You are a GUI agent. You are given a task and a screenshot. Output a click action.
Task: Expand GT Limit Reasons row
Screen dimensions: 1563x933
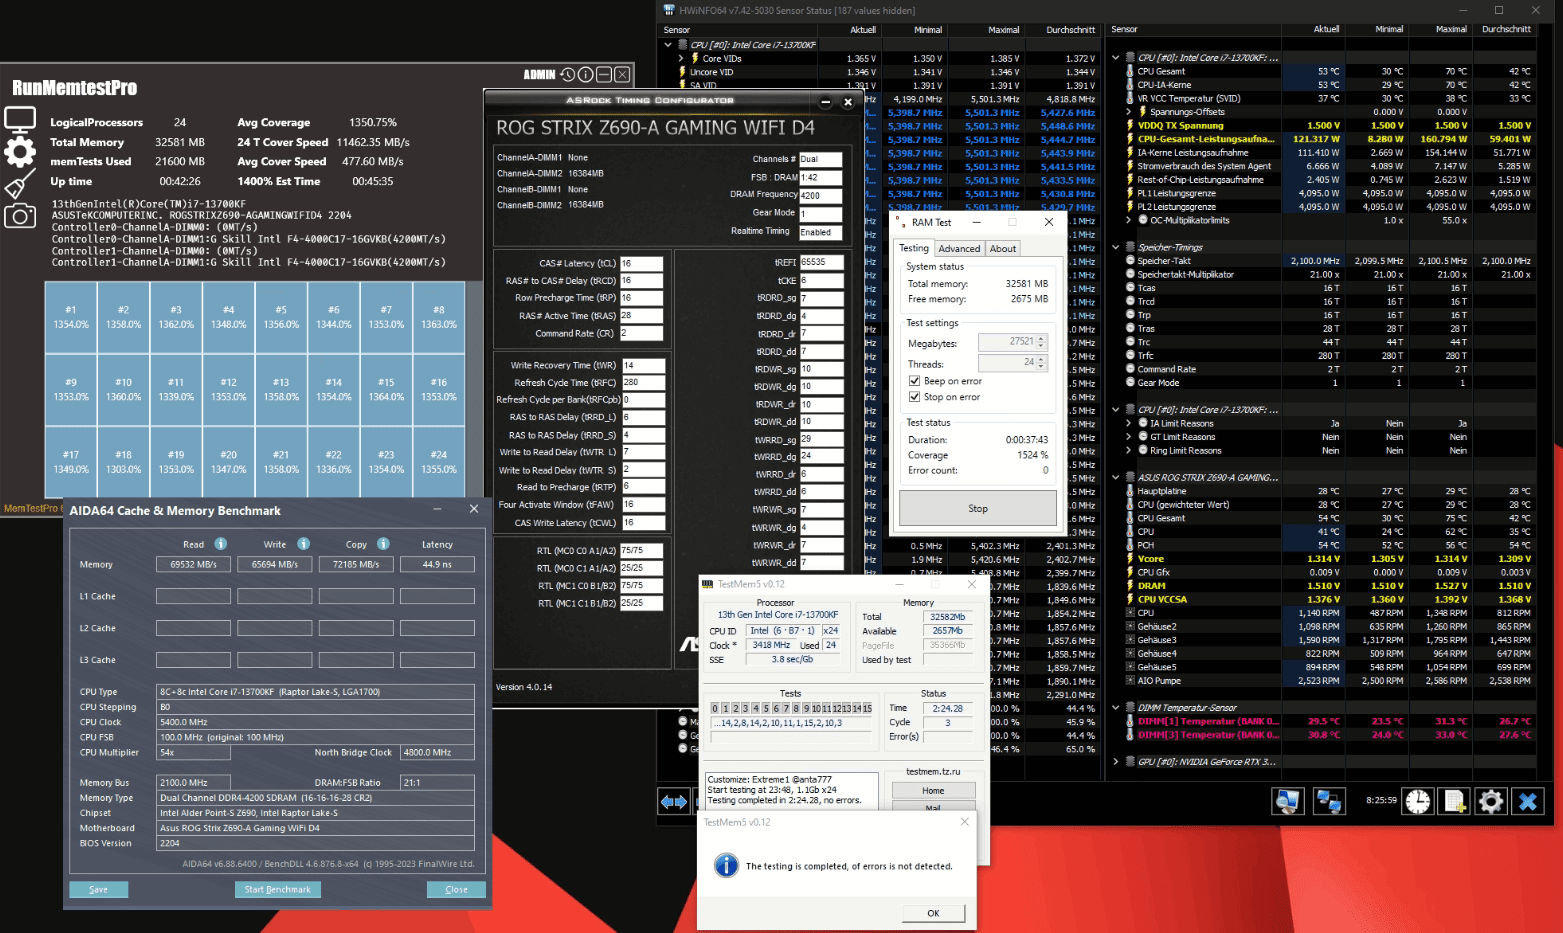click(x=1130, y=437)
